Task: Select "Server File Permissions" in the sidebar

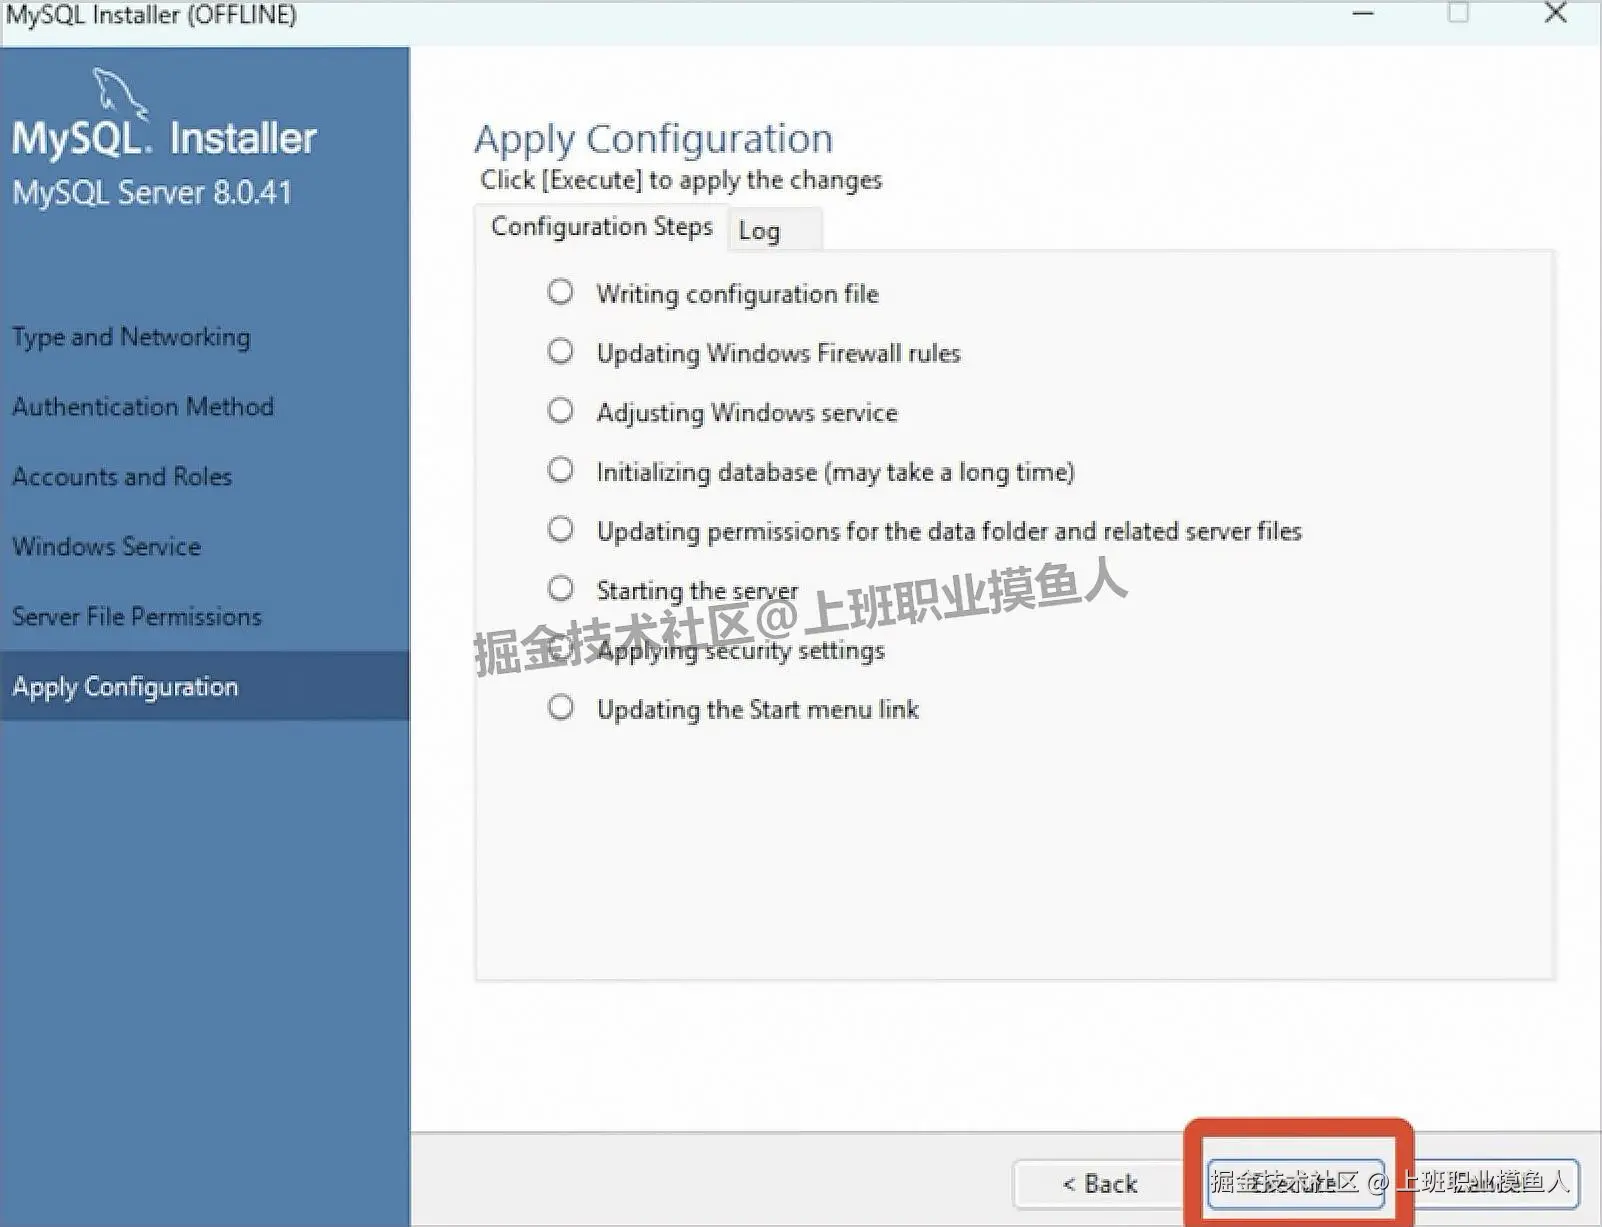Action: coord(138,616)
